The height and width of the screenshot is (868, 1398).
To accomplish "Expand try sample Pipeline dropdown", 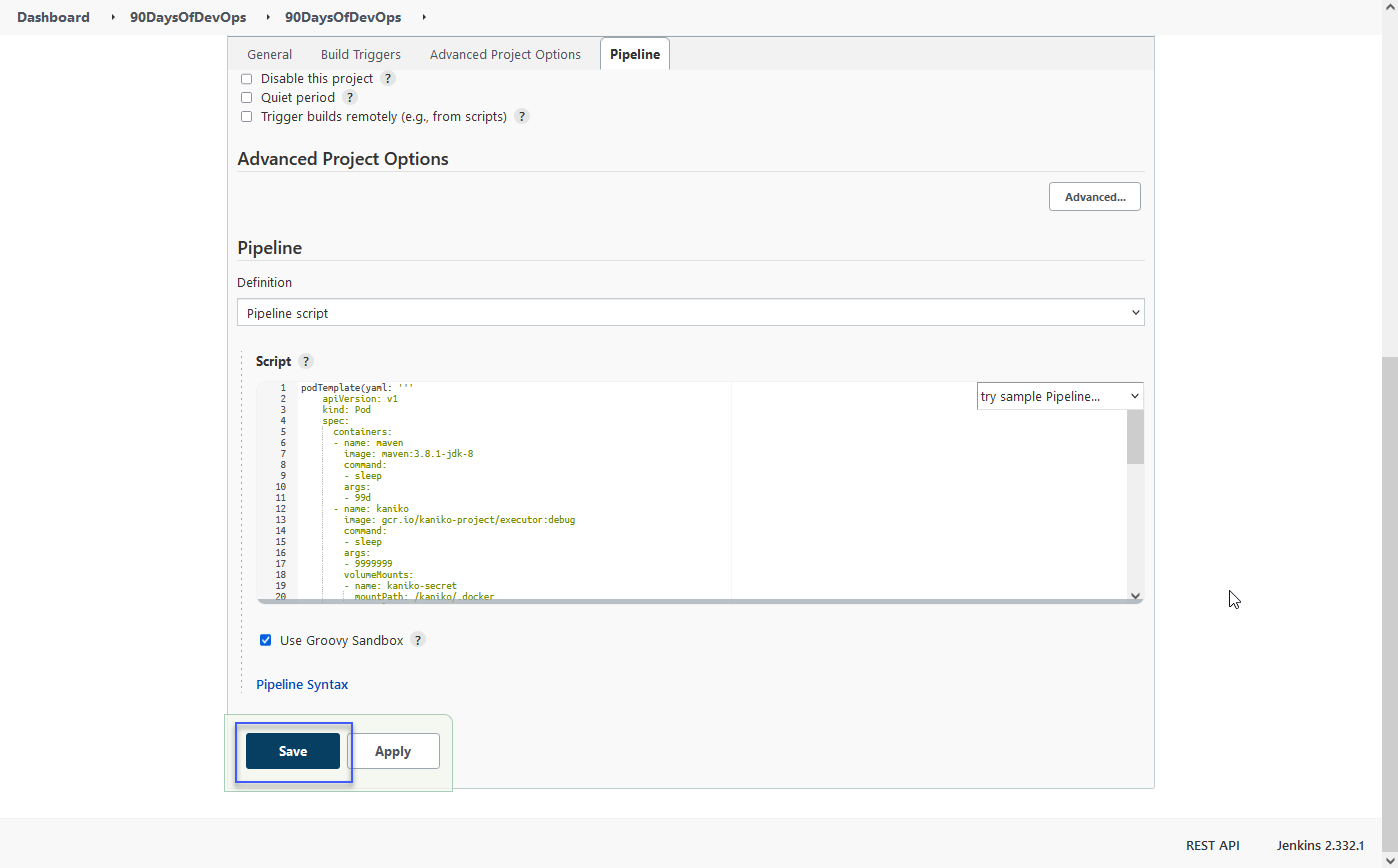I will pyautogui.click(x=1059, y=397).
